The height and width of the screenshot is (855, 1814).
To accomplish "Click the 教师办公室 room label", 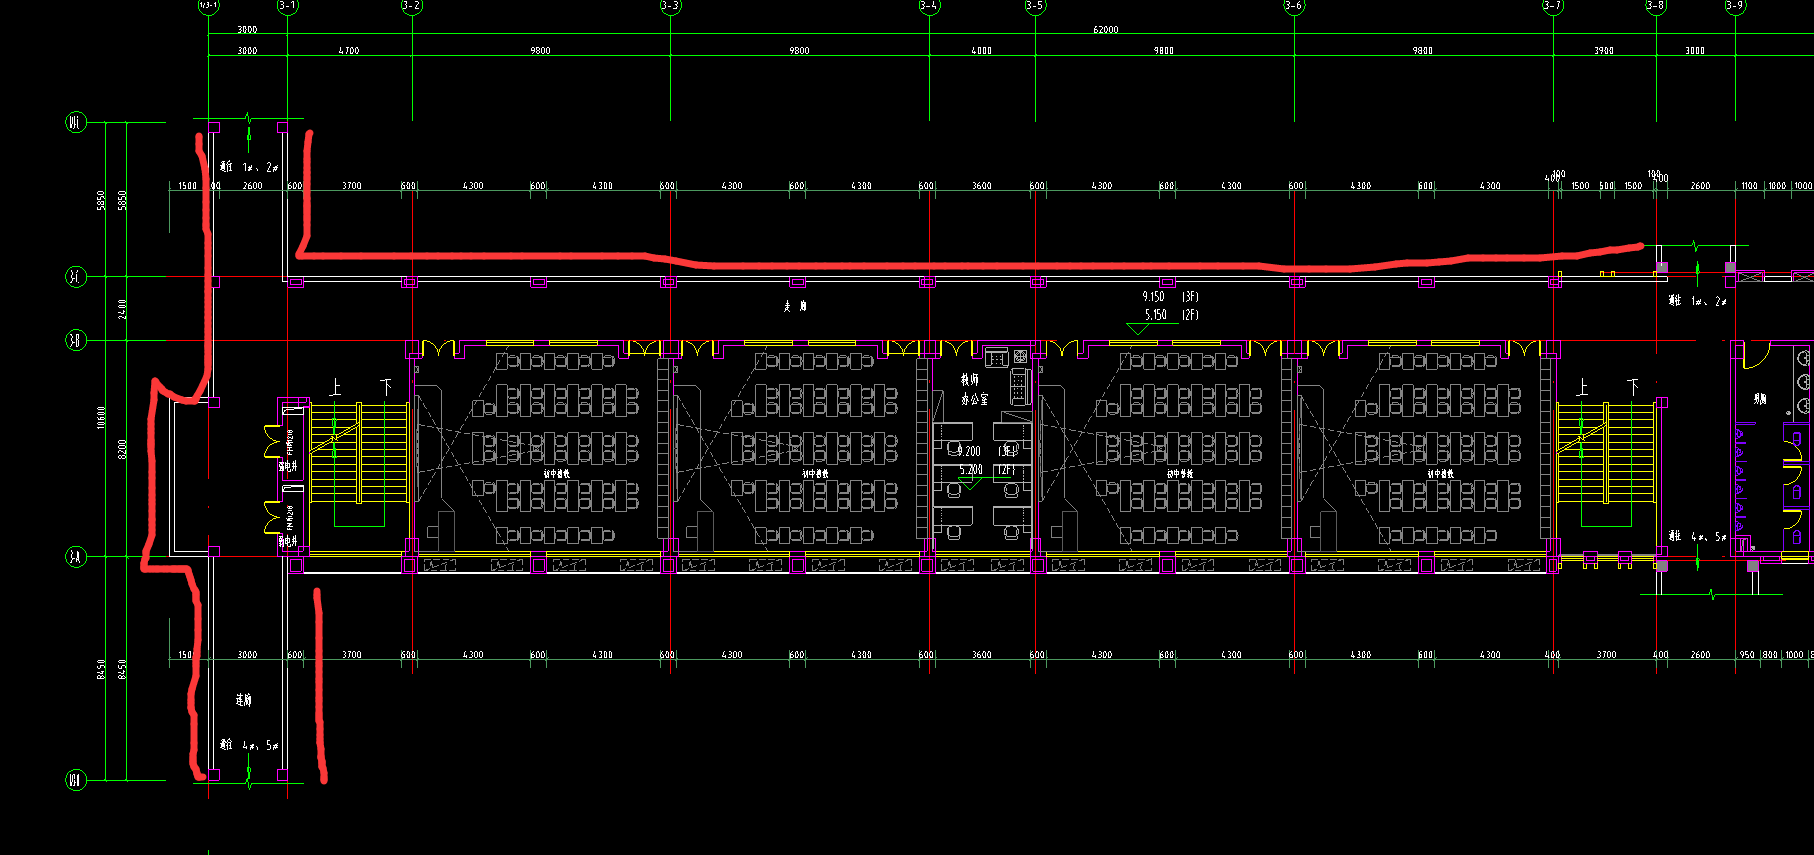I will click(974, 389).
